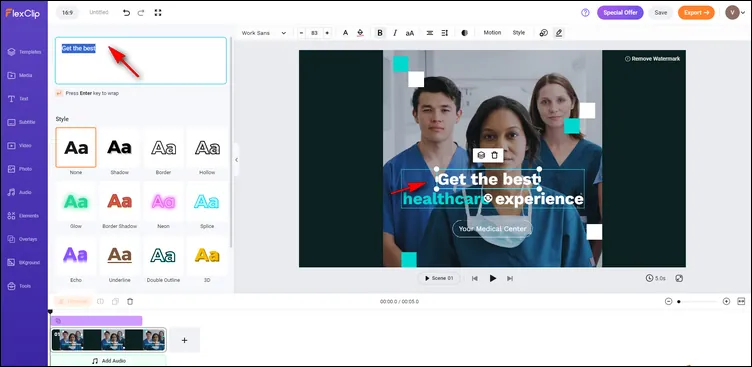752x367 pixels.
Task: Open text alignment options
Action: (430, 33)
